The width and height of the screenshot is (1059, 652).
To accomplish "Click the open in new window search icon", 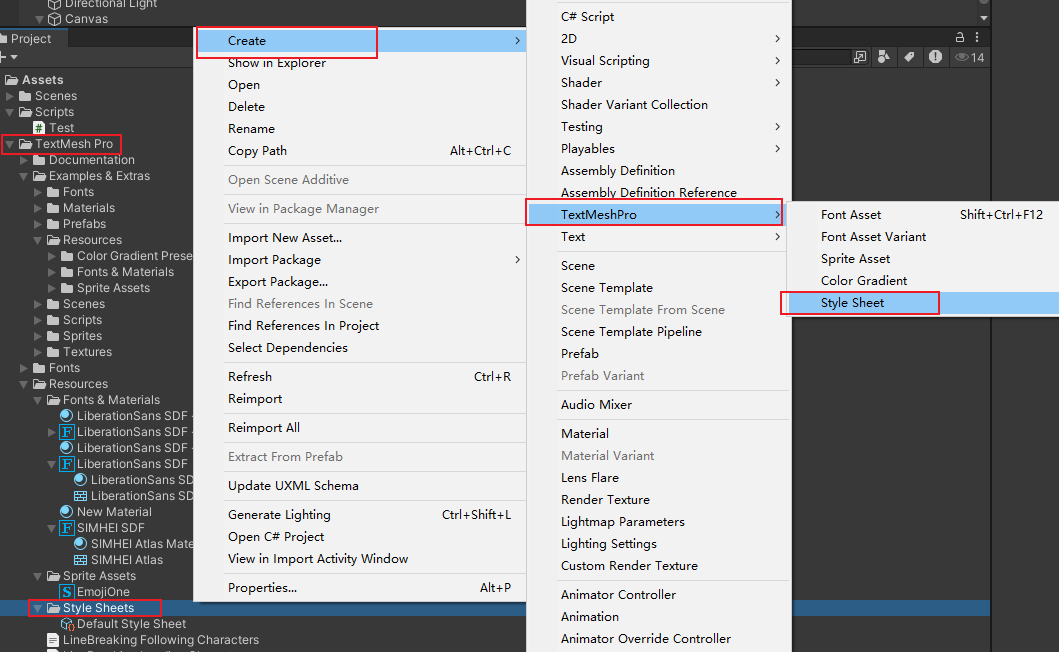I will coord(859,57).
